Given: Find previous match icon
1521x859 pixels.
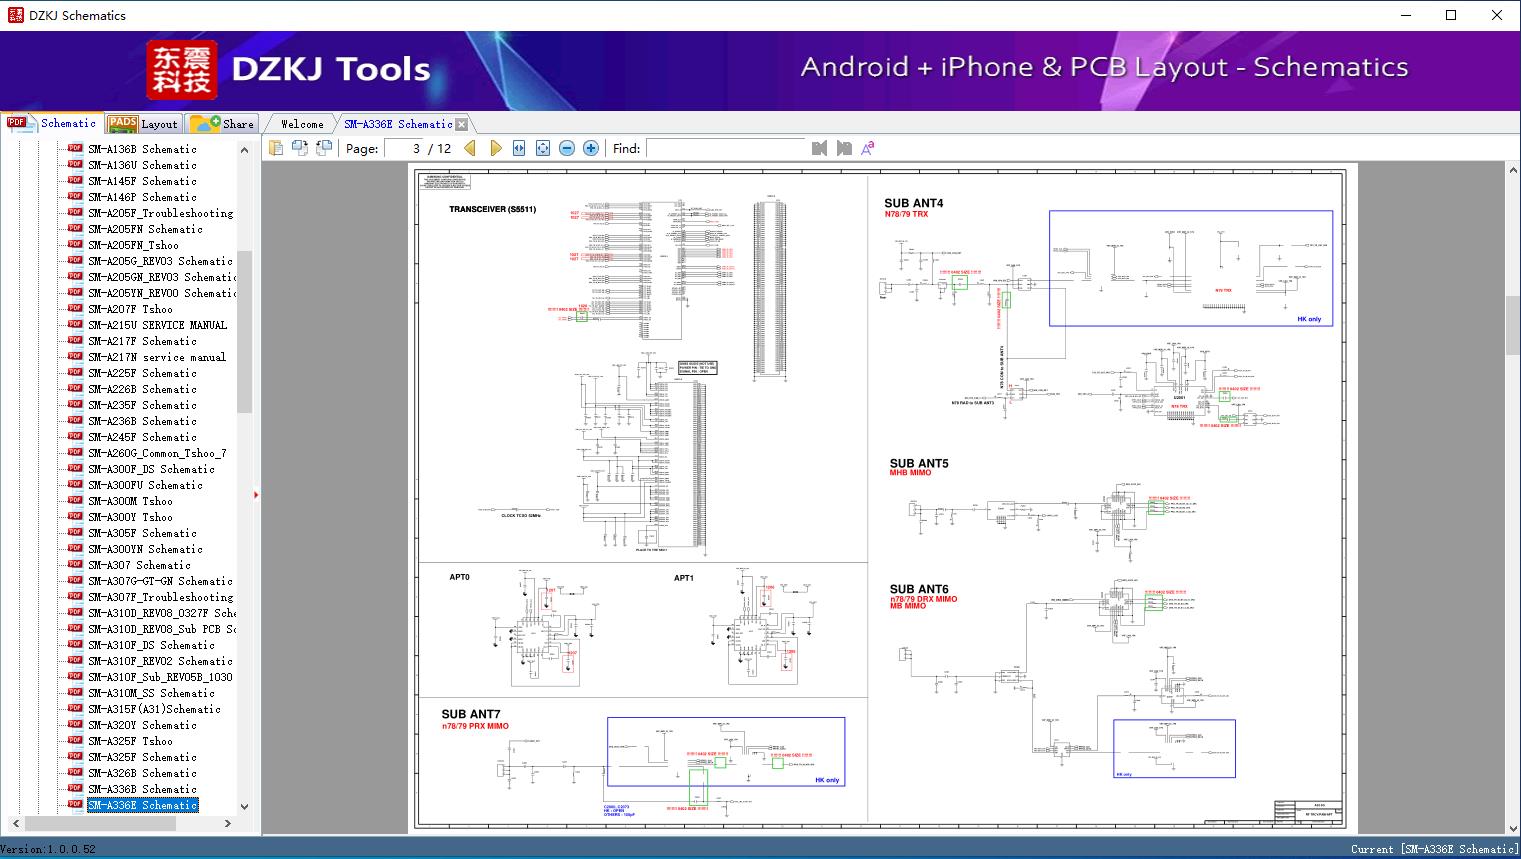Looking at the screenshot, I should (x=820, y=148).
